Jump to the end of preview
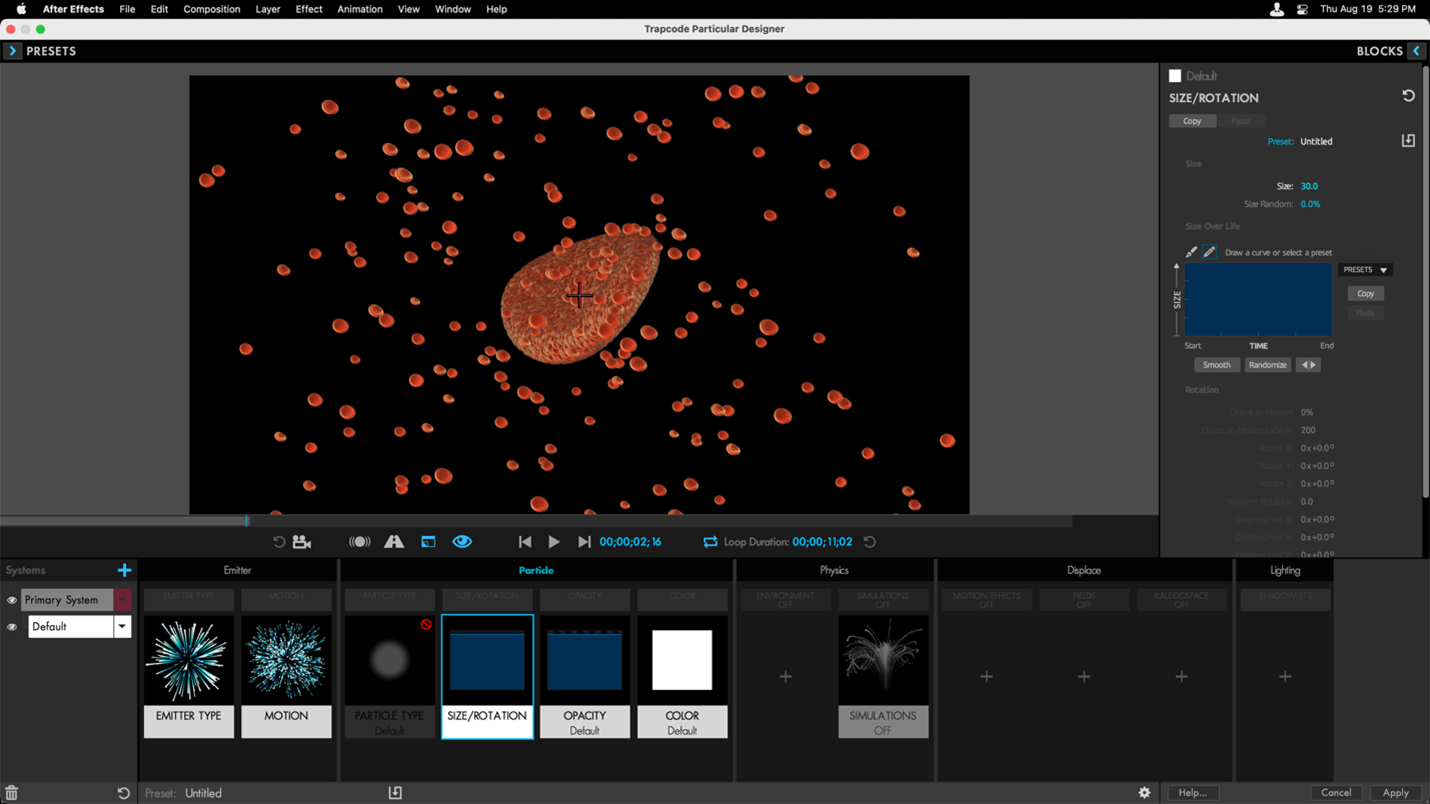The width and height of the screenshot is (1430, 804). click(x=584, y=542)
